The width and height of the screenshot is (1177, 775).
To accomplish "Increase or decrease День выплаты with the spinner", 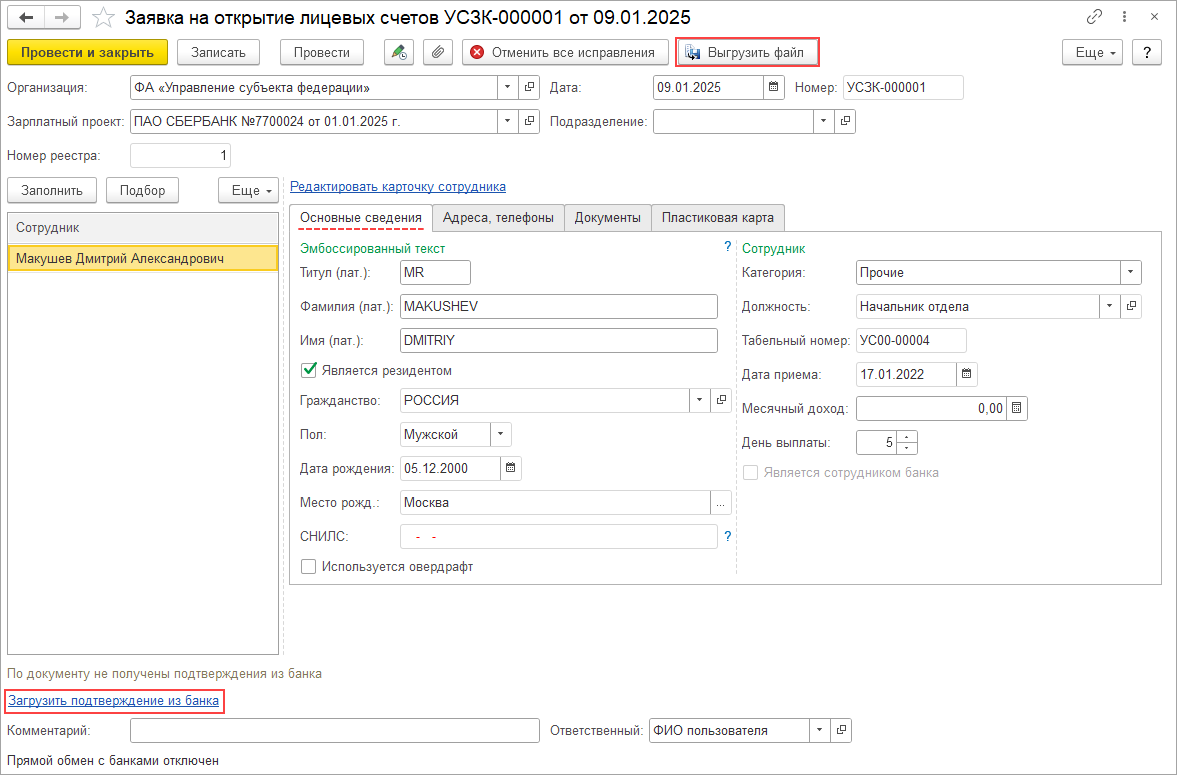I will click(907, 442).
